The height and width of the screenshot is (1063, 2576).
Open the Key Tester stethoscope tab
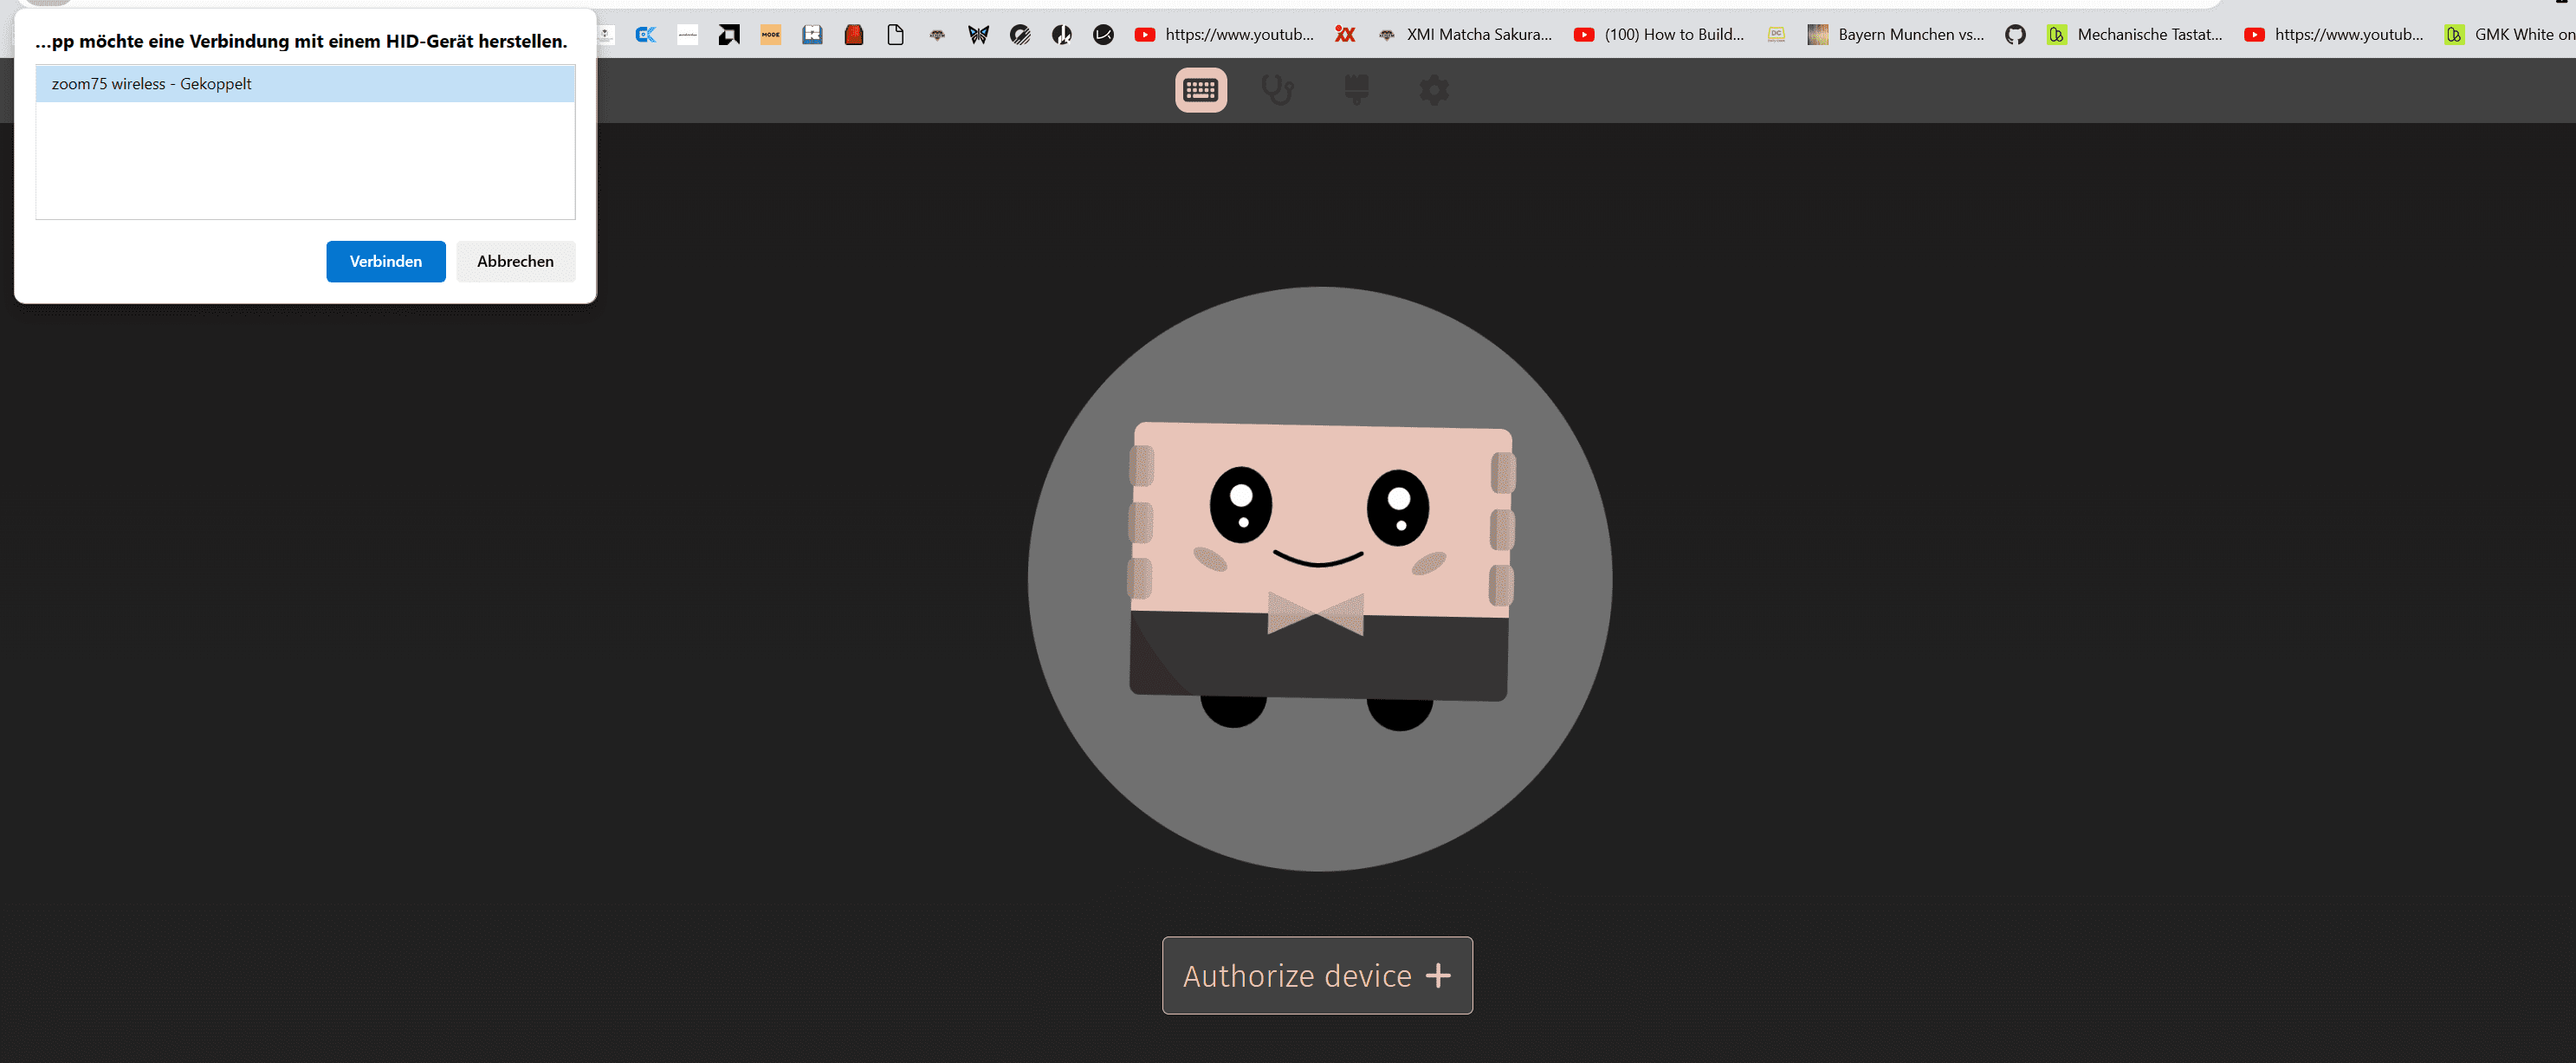1278,90
